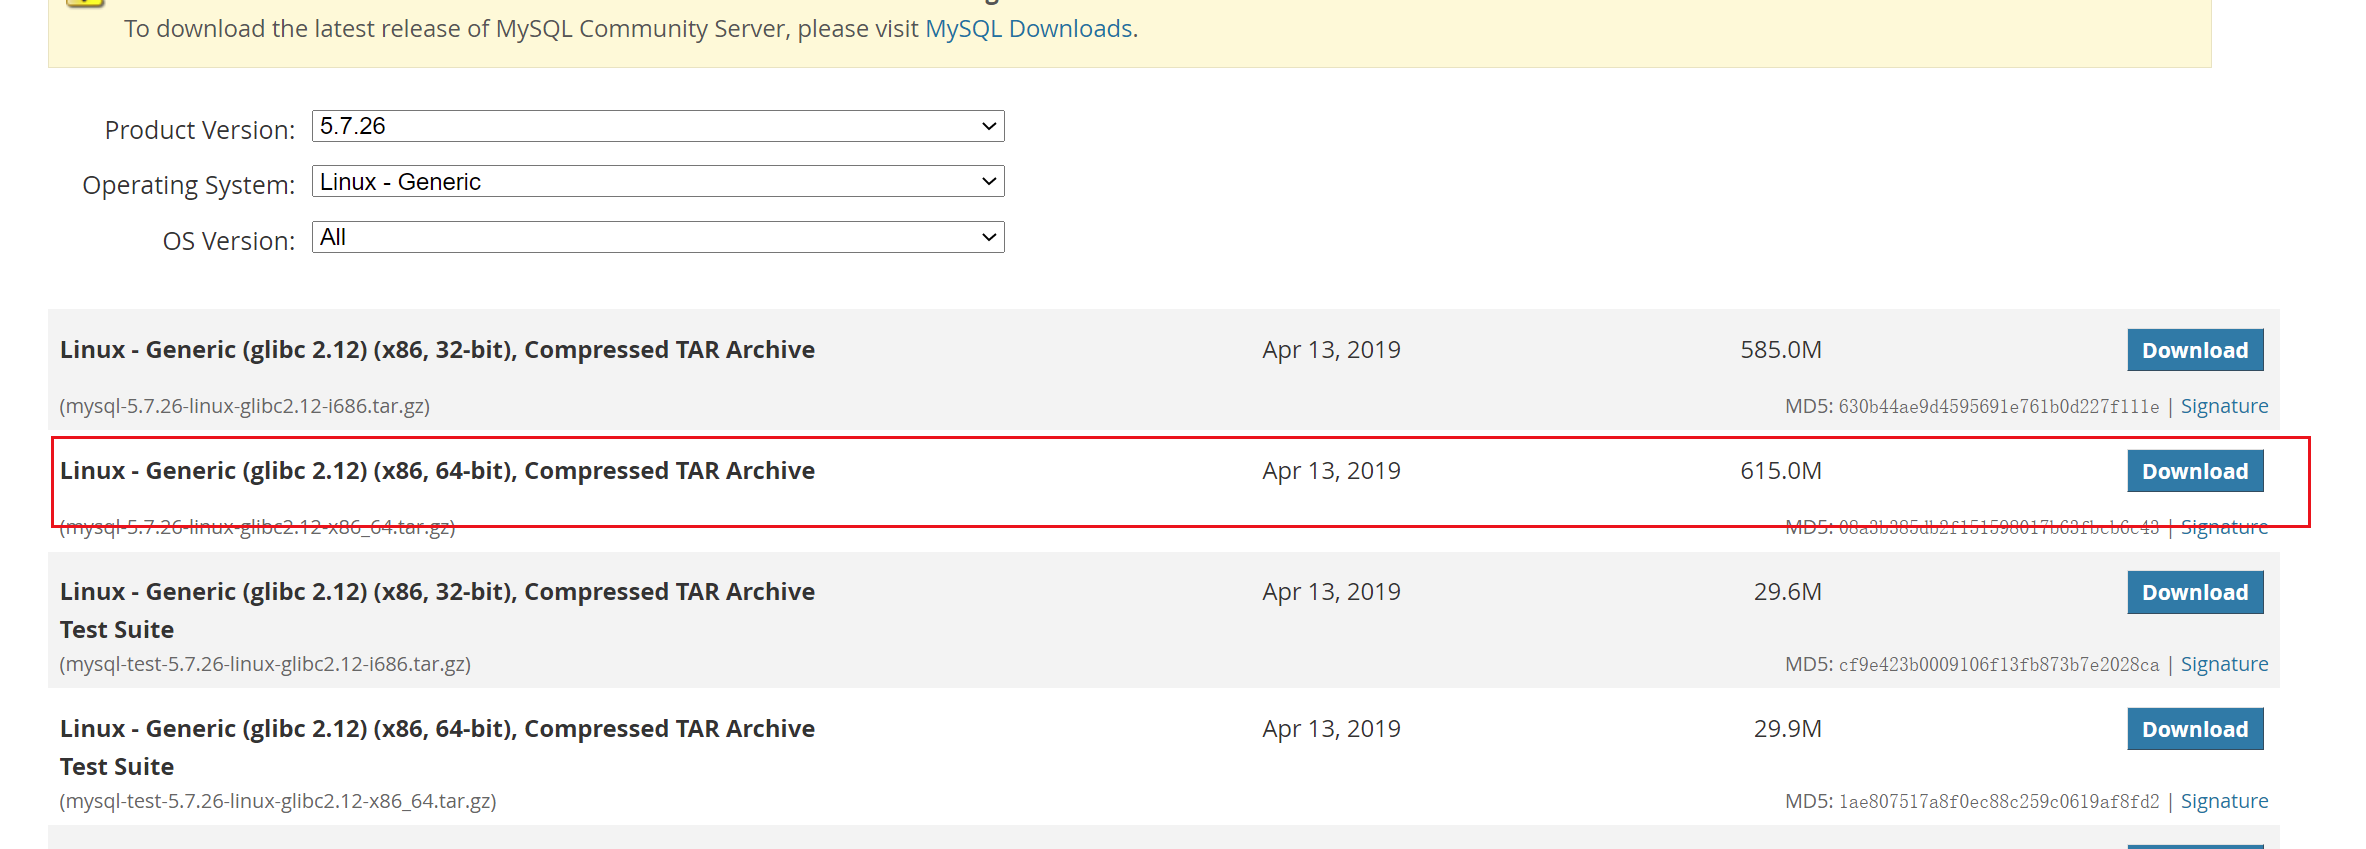Click the size value 585.0M
2366x849 pixels.
[1781, 350]
